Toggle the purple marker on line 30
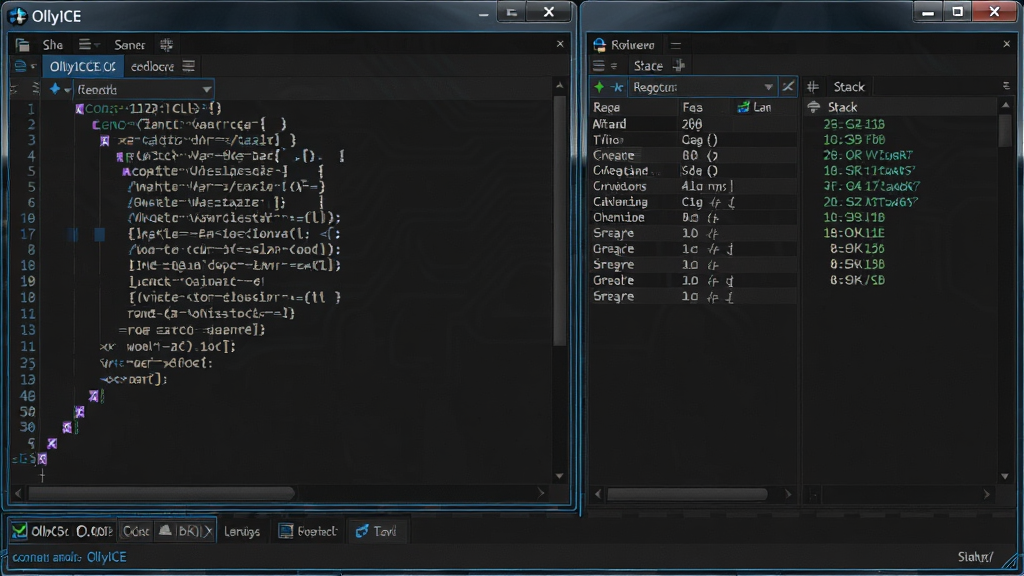 point(67,427)
